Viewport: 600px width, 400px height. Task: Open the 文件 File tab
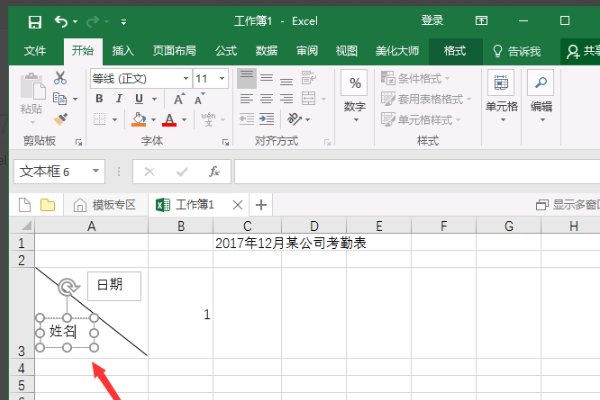(35, 51)
